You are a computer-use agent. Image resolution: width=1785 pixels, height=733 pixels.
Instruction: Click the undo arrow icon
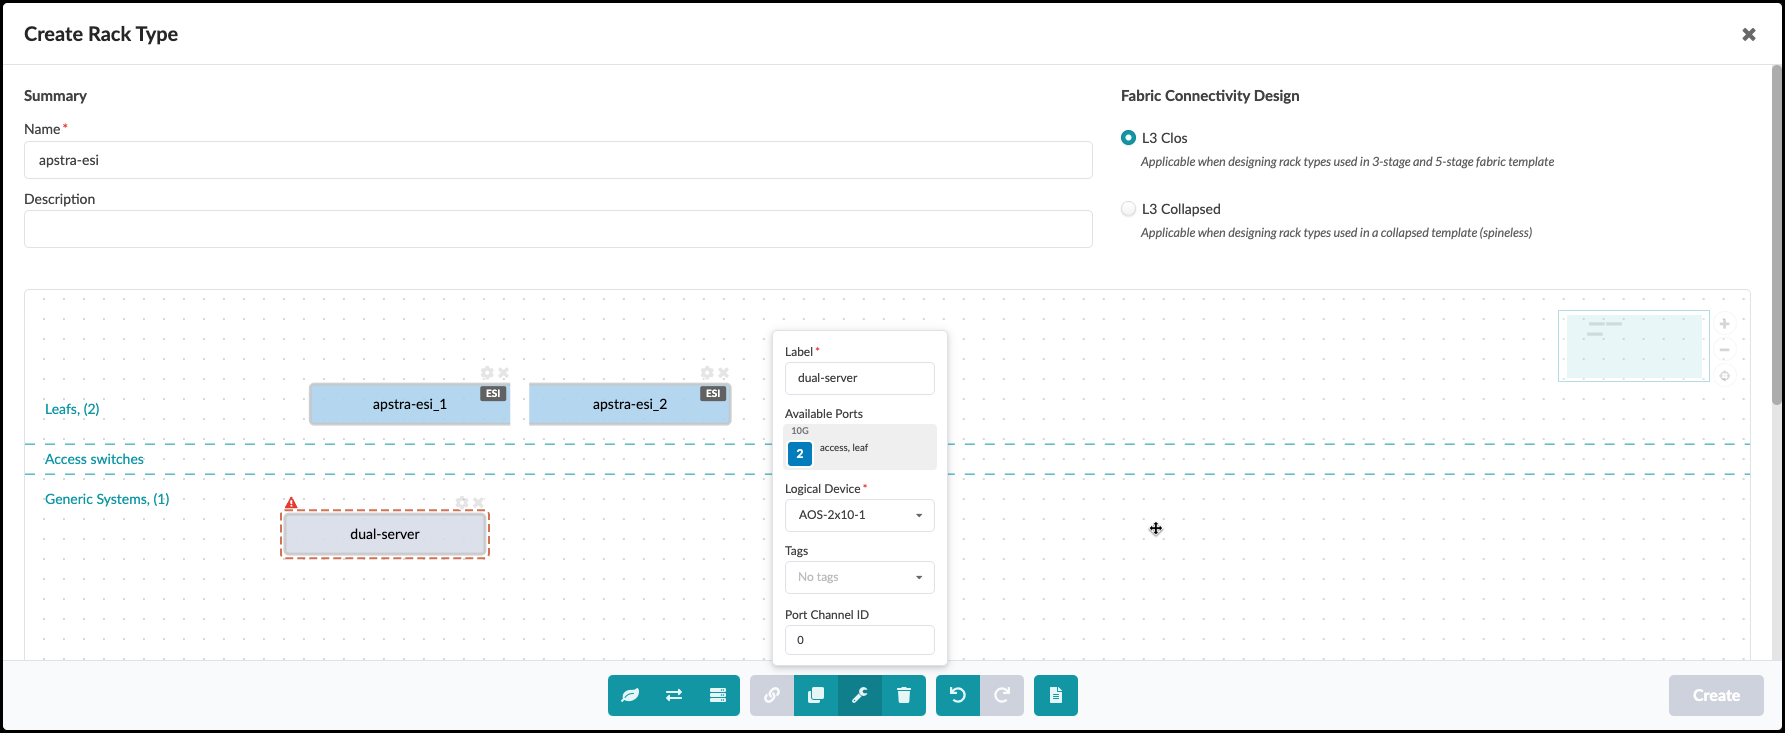[958, 696]
